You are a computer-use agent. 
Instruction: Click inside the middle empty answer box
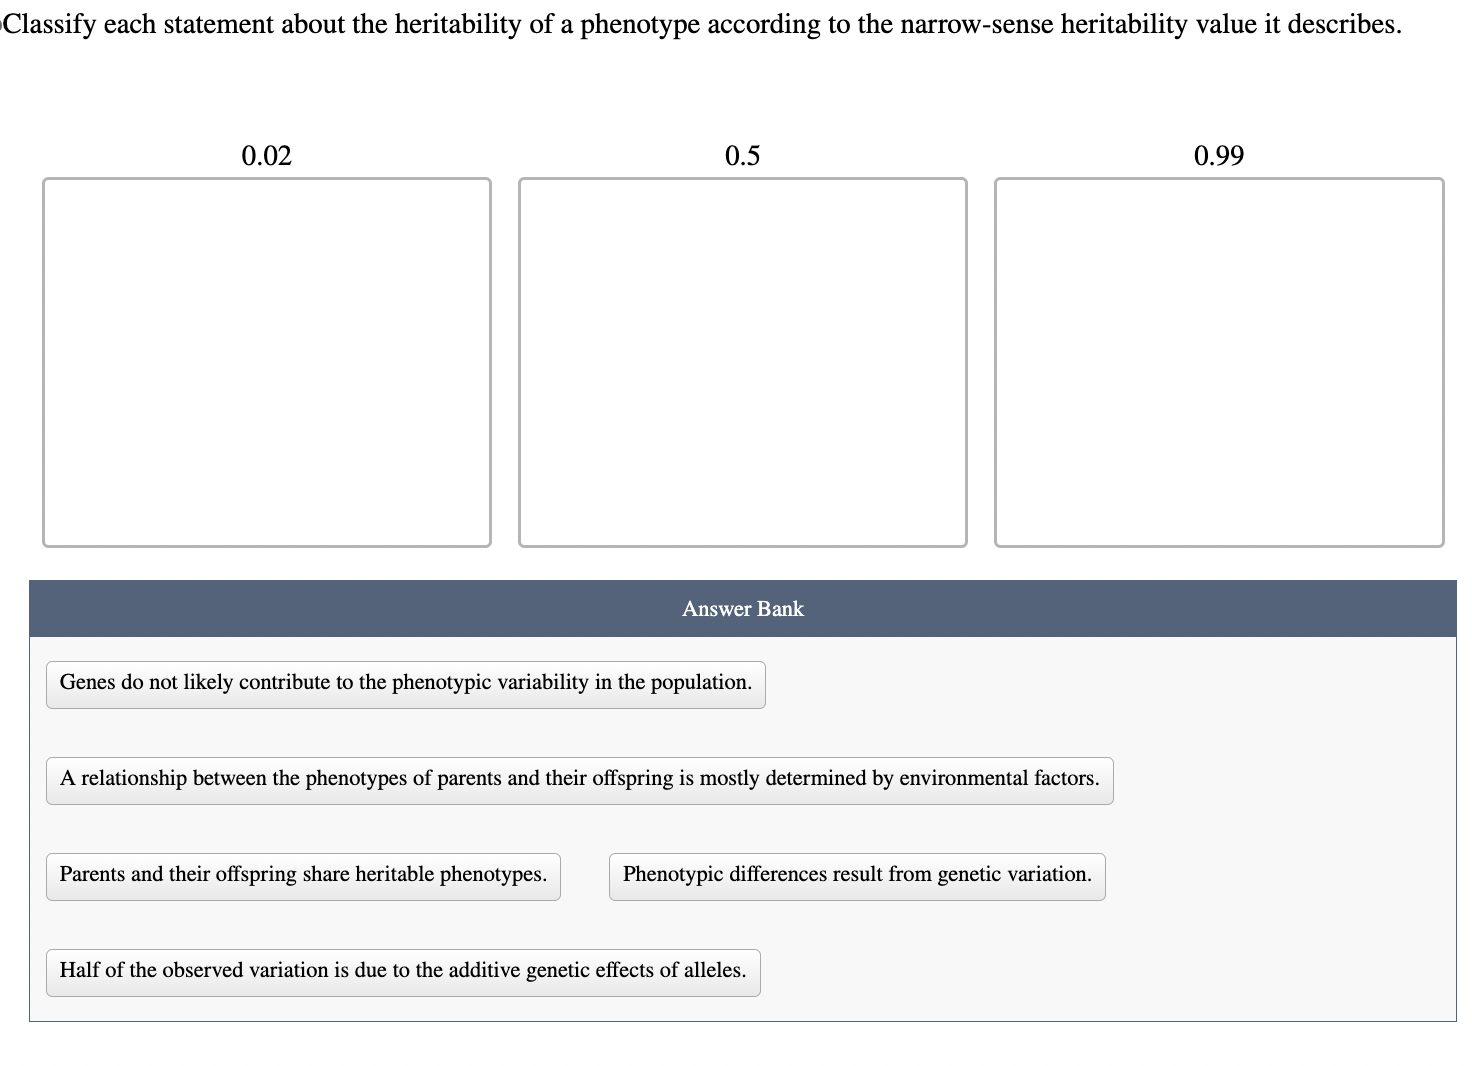pyautogui.click(x=742, y=360)
